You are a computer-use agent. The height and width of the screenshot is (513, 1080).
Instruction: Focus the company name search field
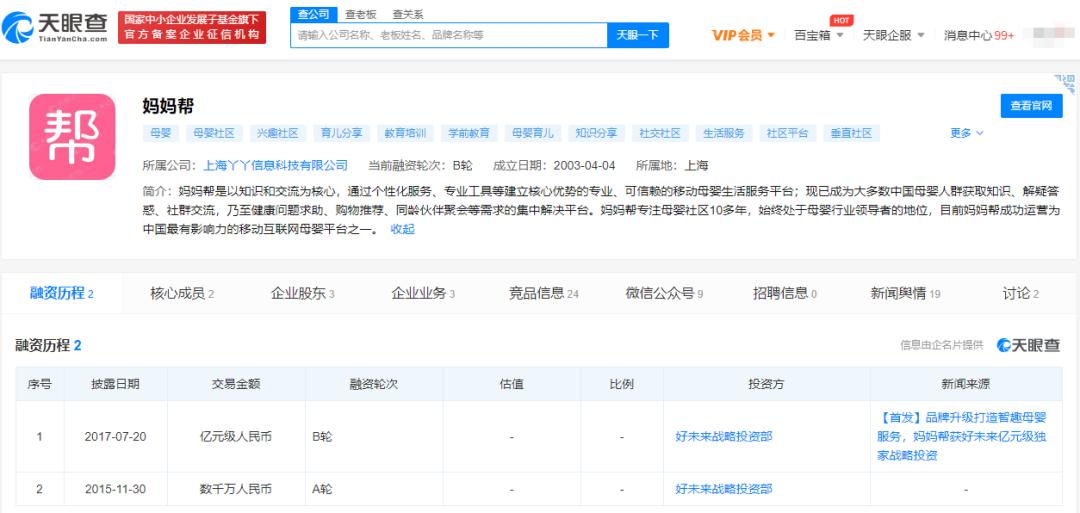(448, 34)
